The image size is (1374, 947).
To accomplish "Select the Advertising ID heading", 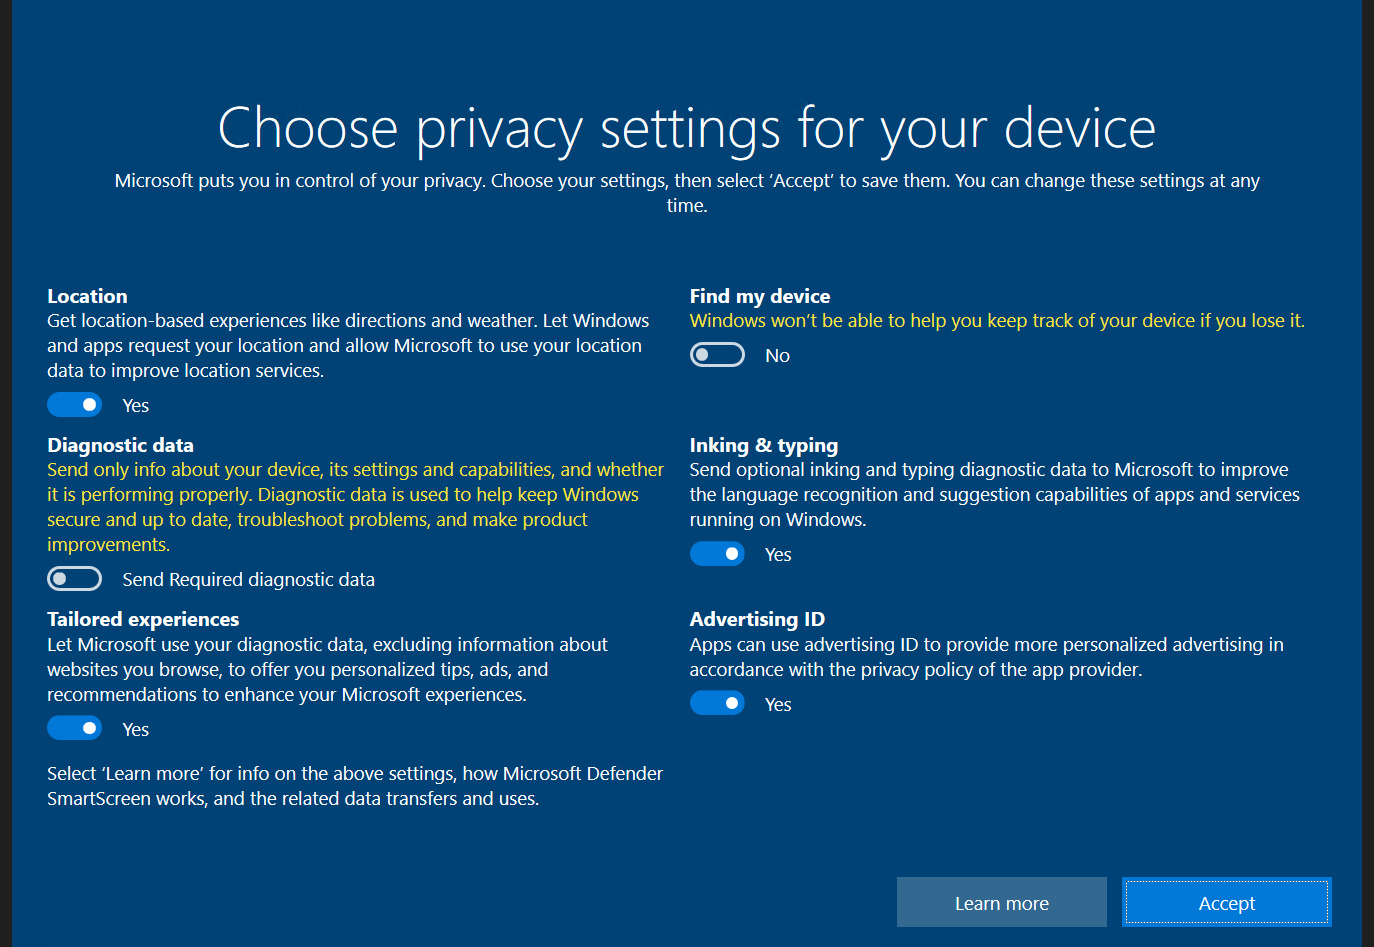I will (x=757, y=619).
